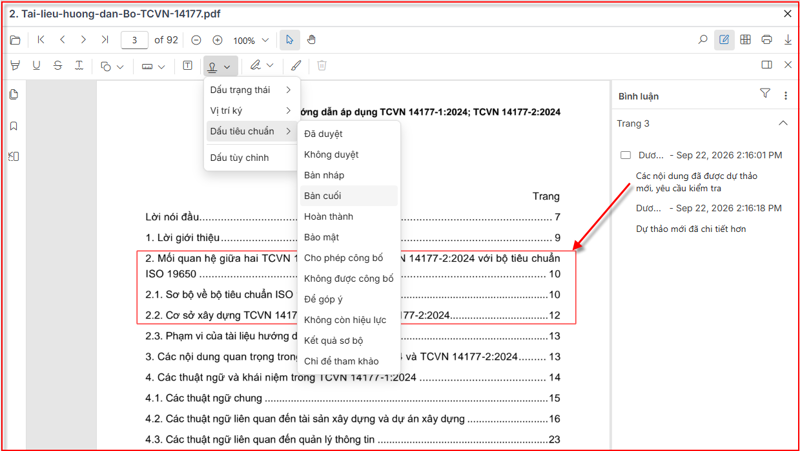Select the ink pen drawing tool
Image resolution: width=800 pixels, height=451 pixels.
(x=296, y=66)
